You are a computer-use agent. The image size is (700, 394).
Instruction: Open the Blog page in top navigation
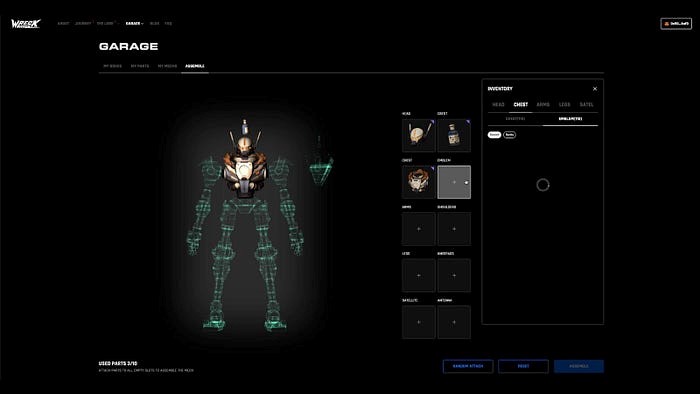(154, 23)
